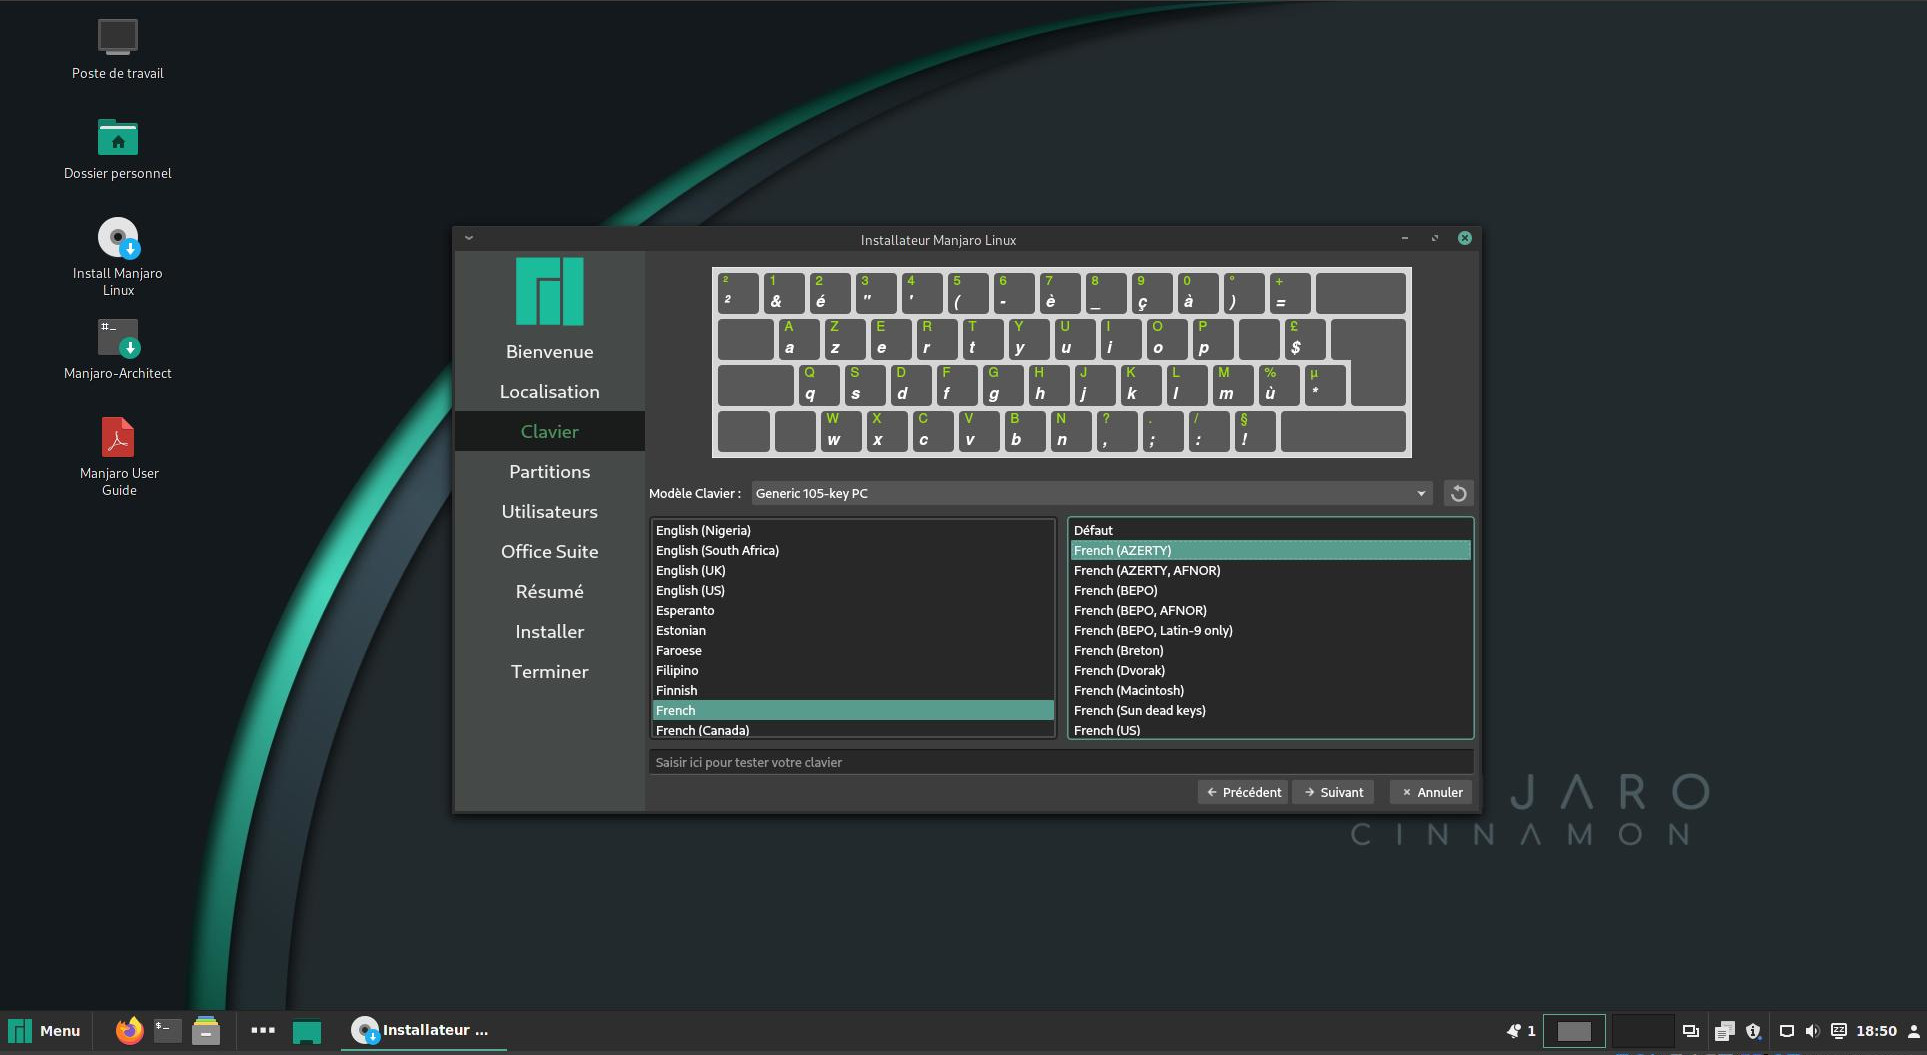Screen dimensions: 1927x1055
Task: Click the sleep inhibit tray icon
Action: coord(1839,1031)
